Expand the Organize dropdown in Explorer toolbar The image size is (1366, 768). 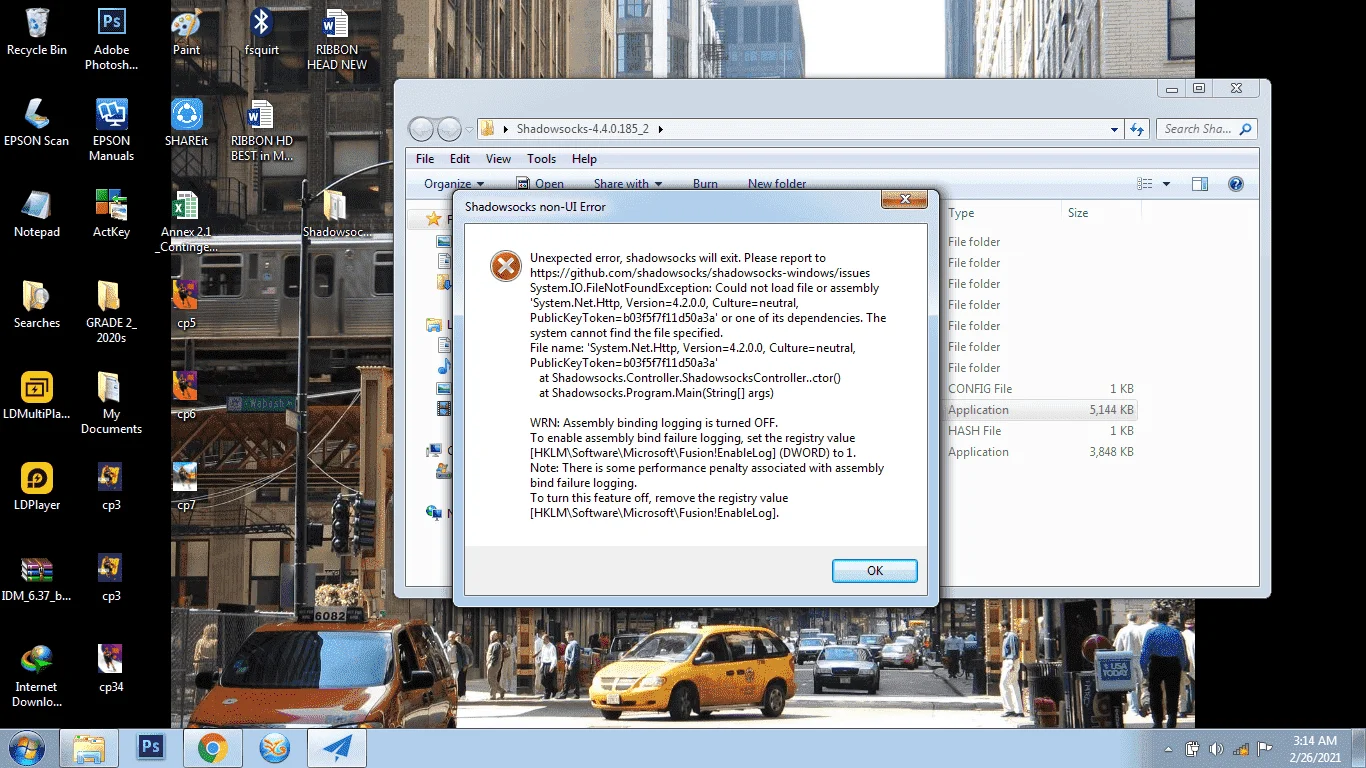tap(453, 184)
